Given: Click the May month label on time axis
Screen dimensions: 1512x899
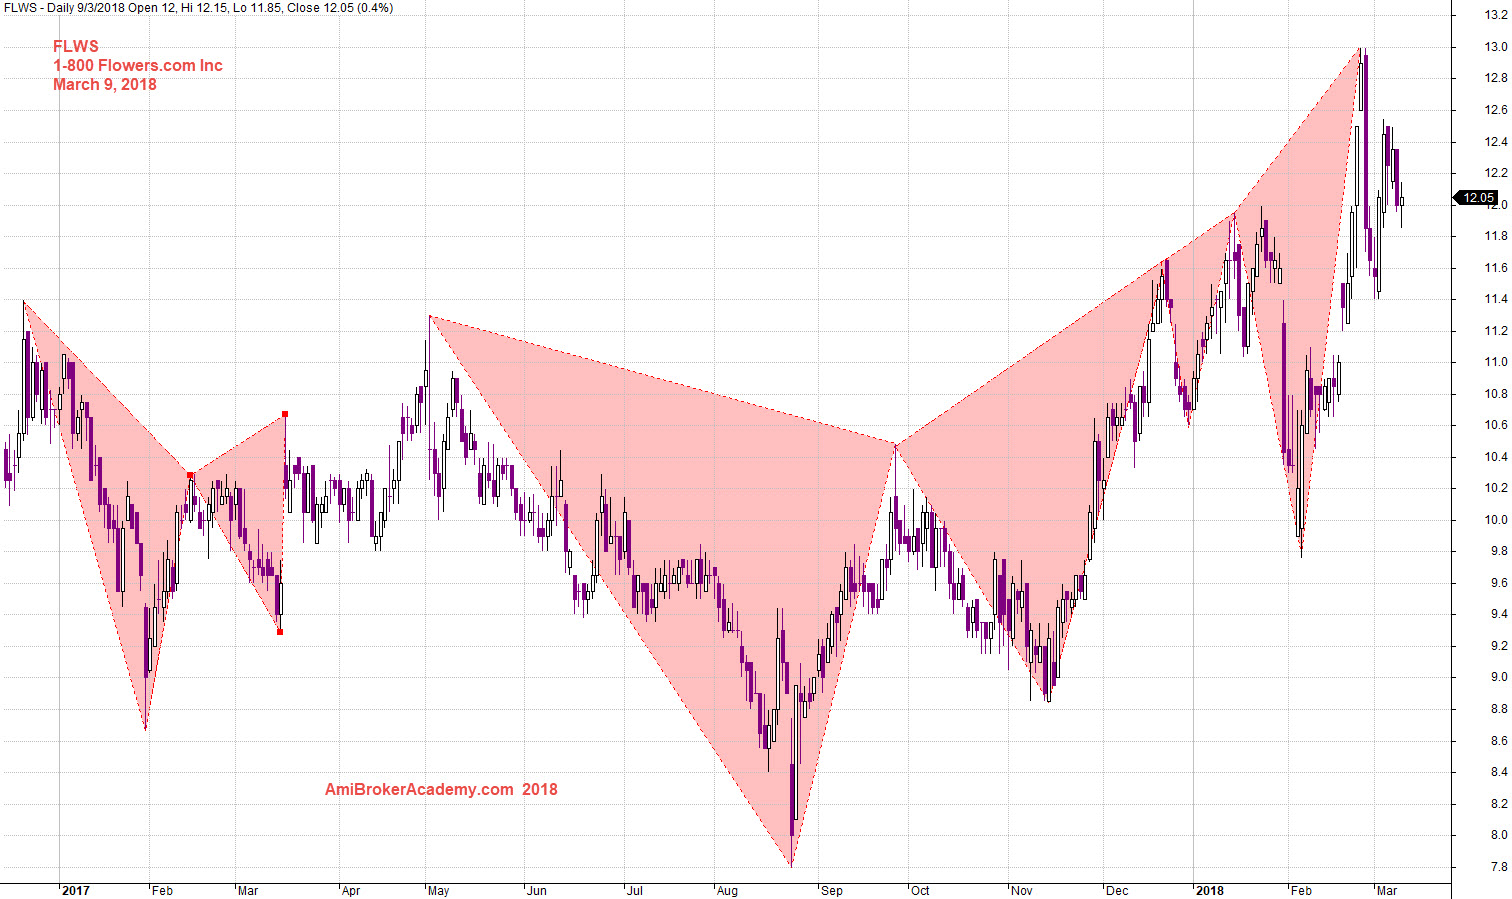Looking at the screenshot, I should 438,891.
